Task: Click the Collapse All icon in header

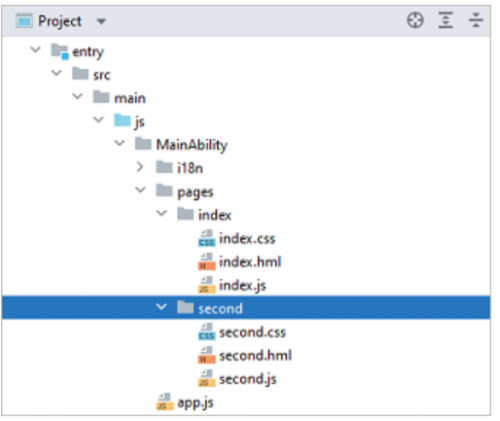Action: [x=476, y=21]
